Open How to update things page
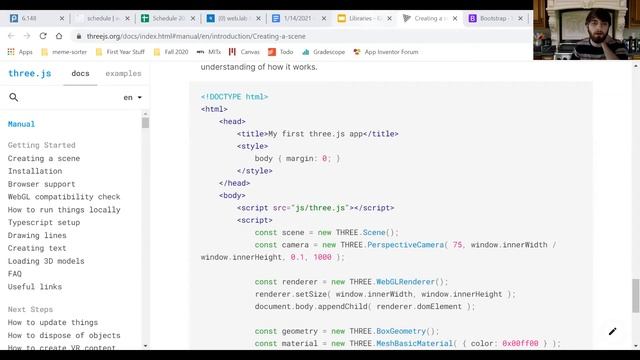640x360 pixels. pyautogui.click(x=53, y=322)
